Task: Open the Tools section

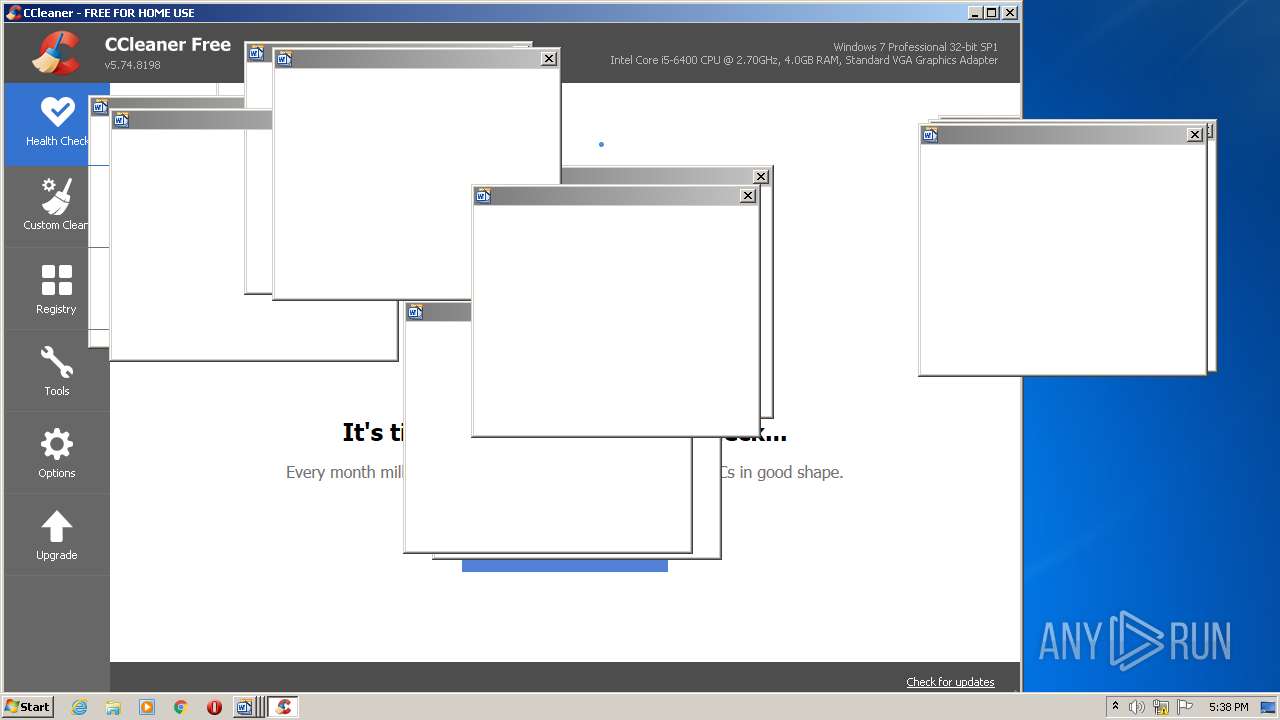Action: click(x=56, y=371)
